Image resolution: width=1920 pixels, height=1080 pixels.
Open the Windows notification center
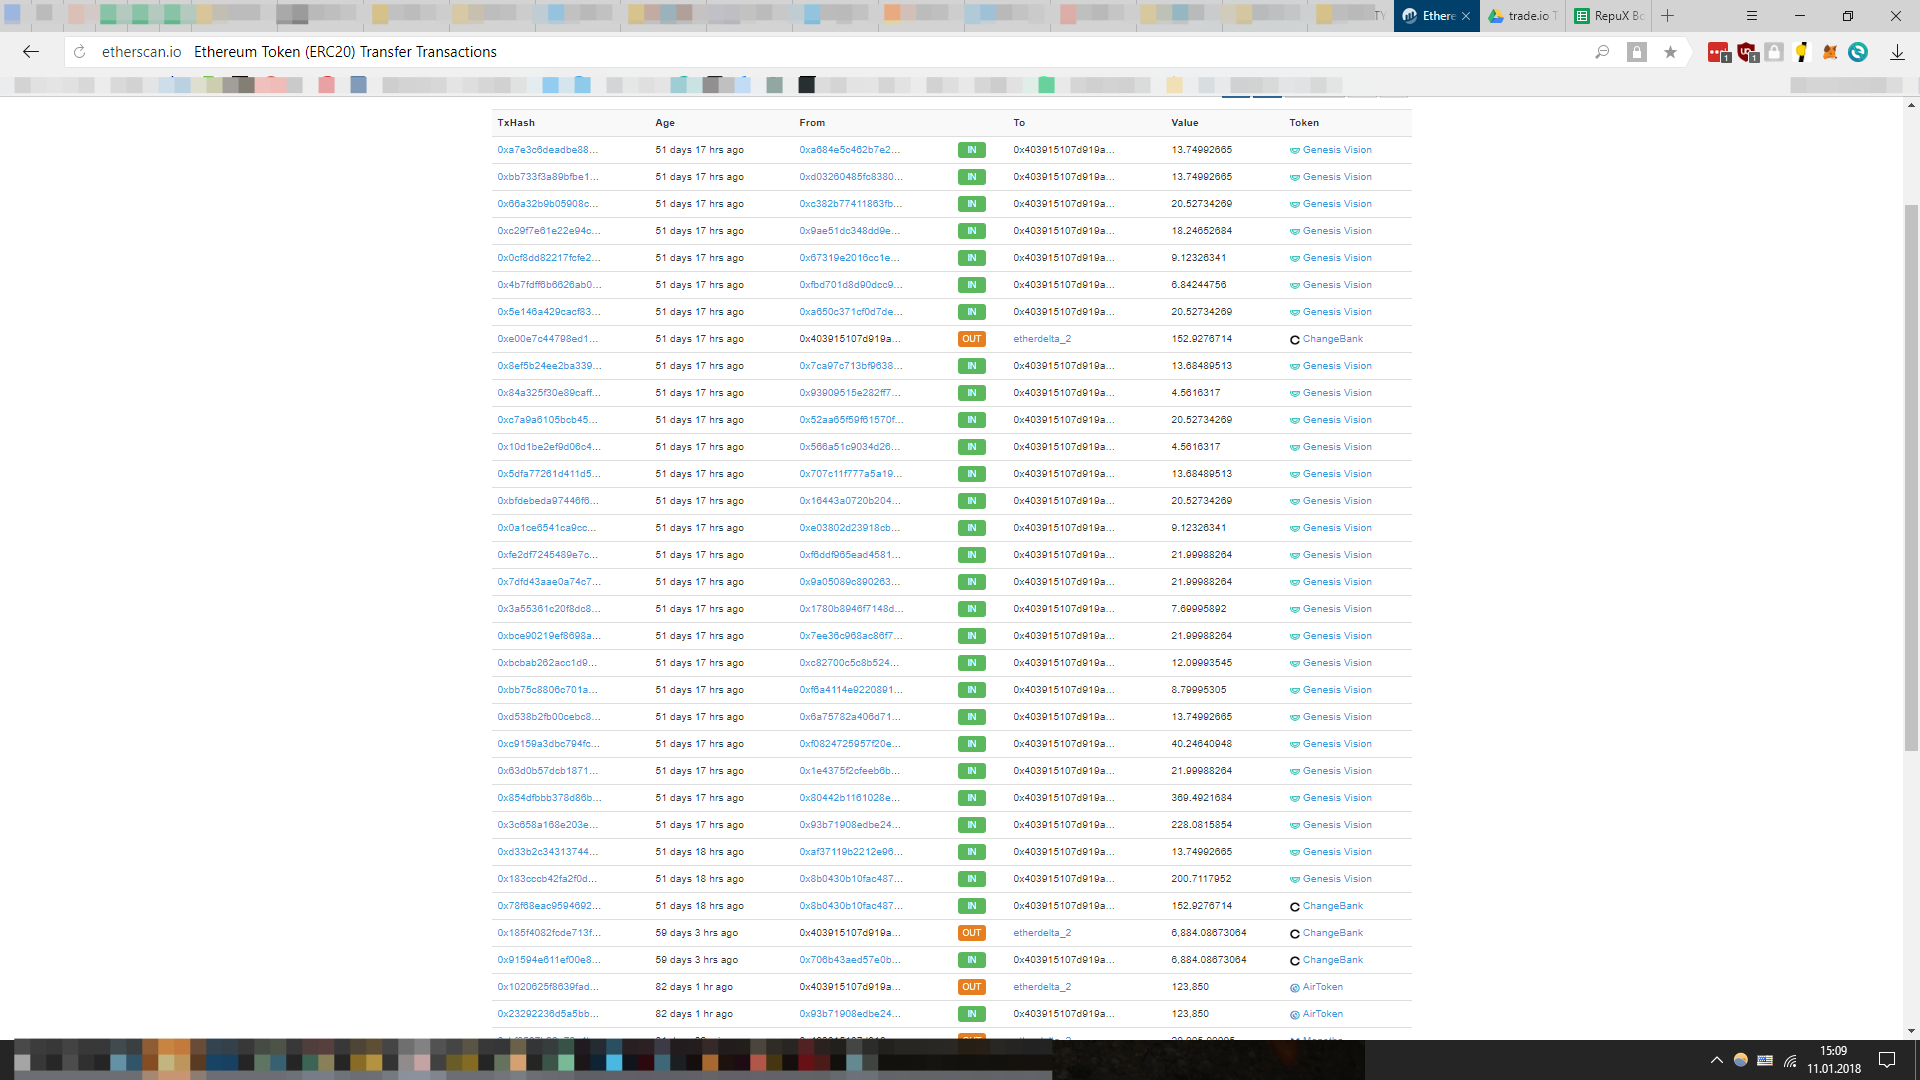1887,1060
